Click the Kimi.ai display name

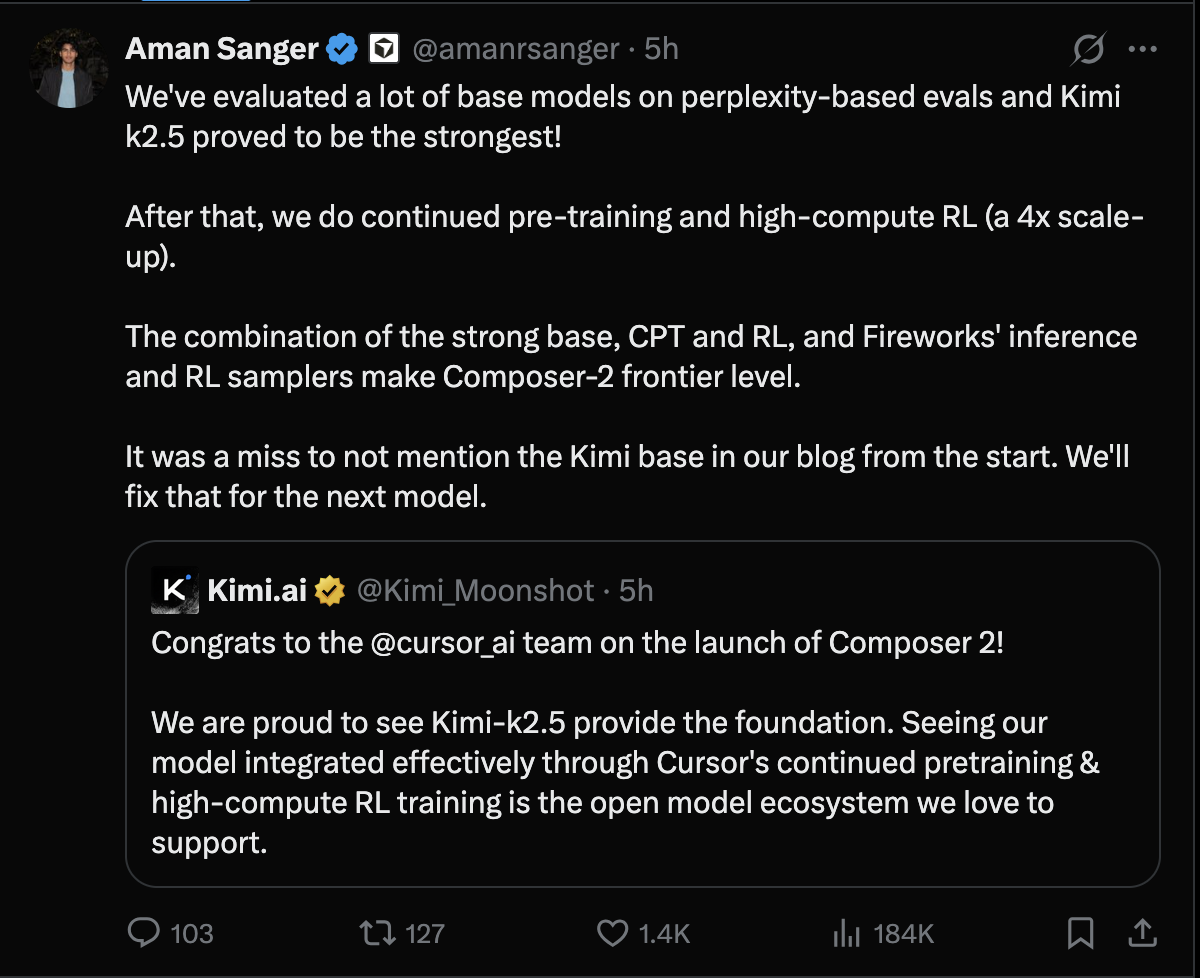(x=257, y=591)
